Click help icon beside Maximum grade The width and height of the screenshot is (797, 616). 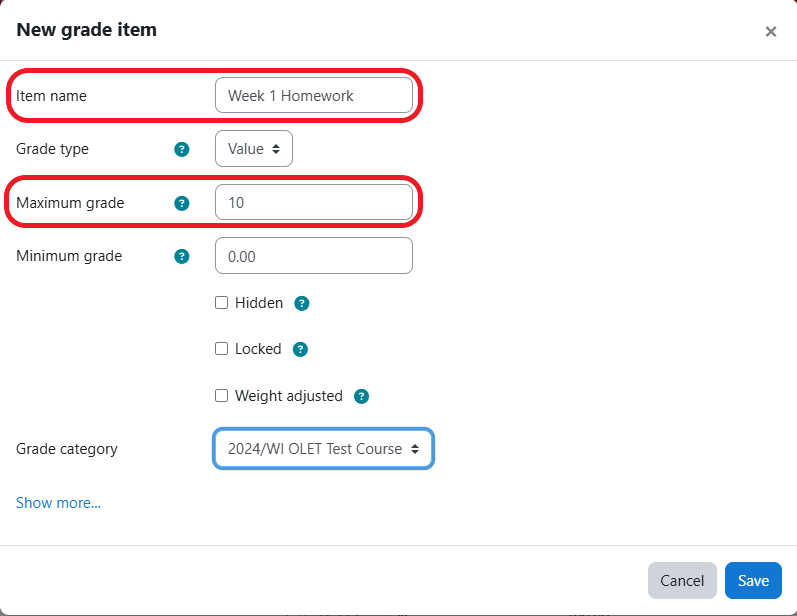point(181,203)
